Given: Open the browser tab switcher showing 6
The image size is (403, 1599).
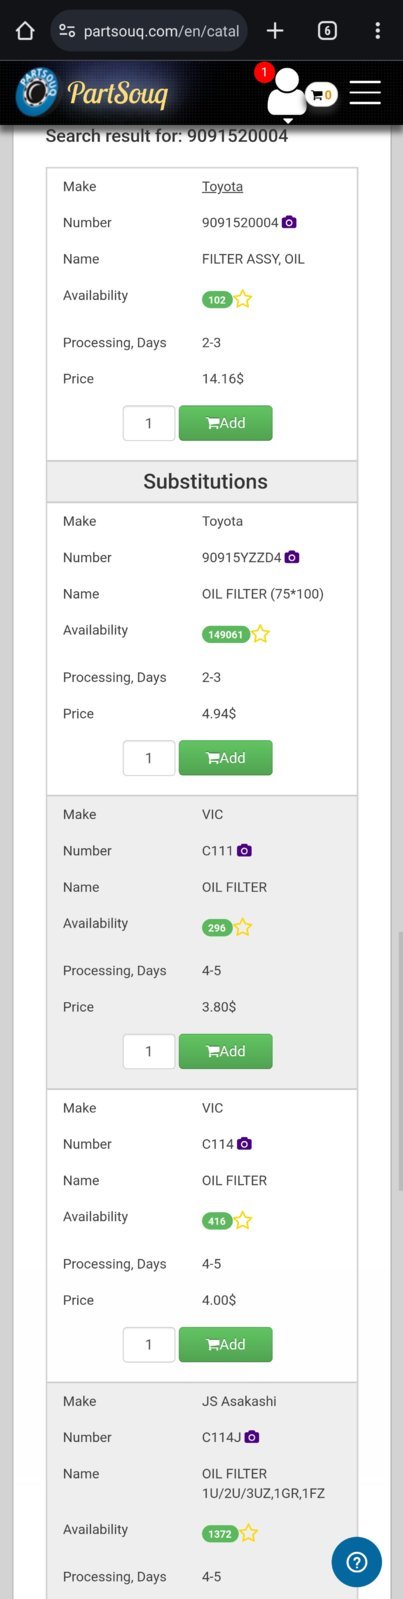Looking at the screenshot, I should tap(327, 30).
